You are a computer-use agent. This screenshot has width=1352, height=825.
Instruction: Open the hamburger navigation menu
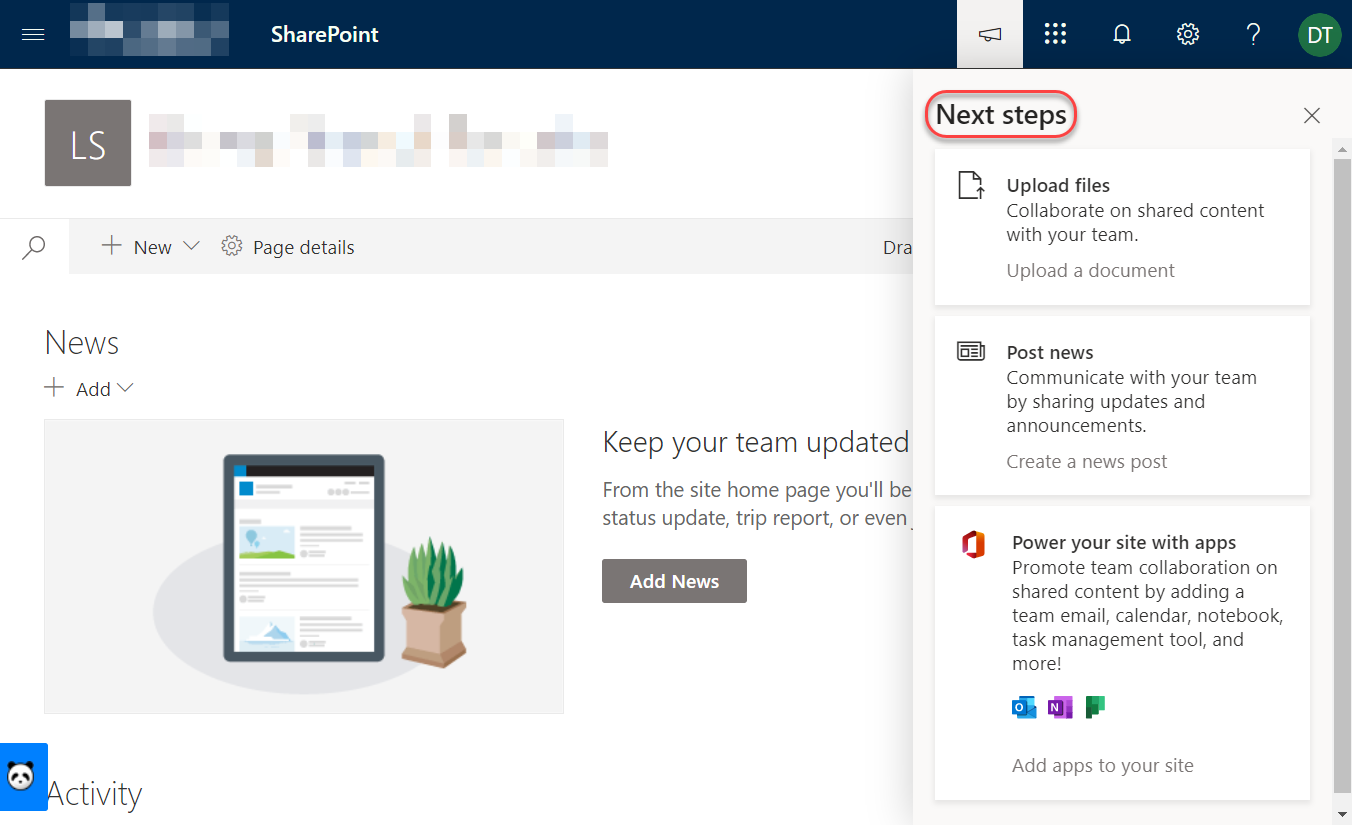coord(33,34)
